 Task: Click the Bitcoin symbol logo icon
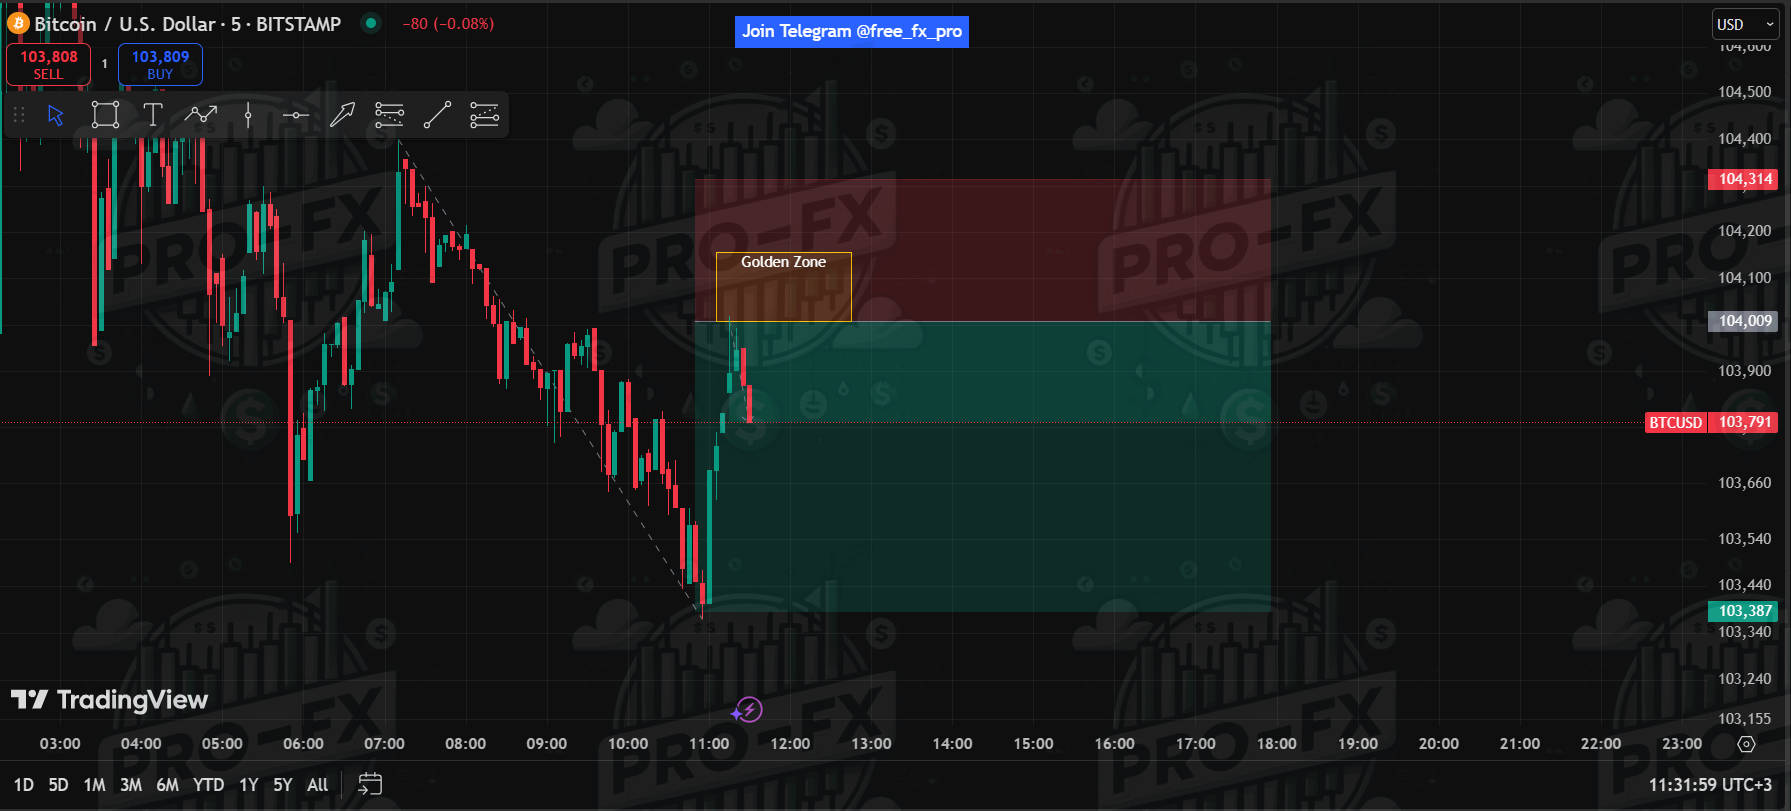[18, 23]
